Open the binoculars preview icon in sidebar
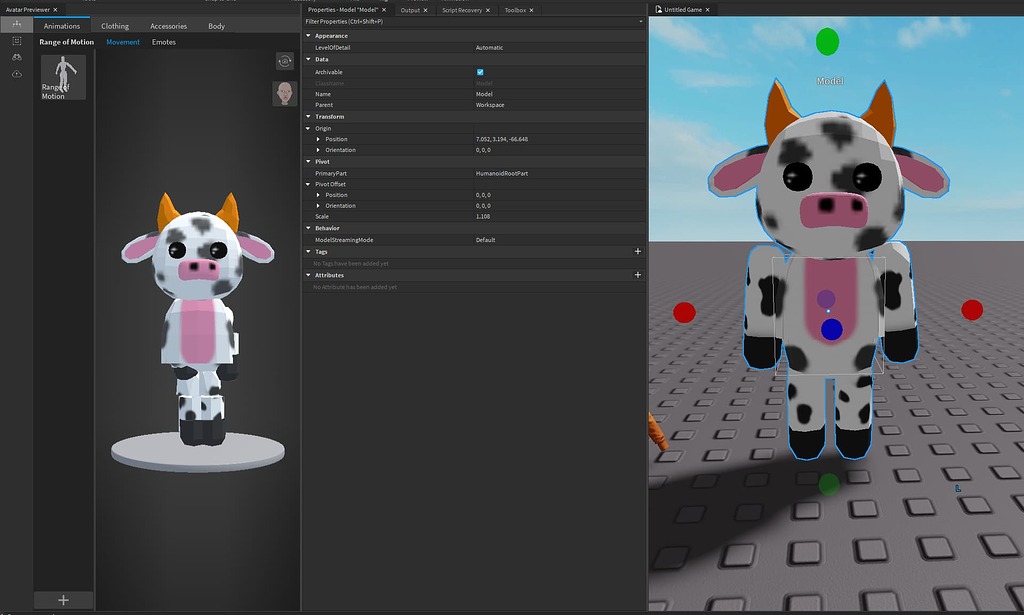This screenshot has height=615, width=1024. (x=16, y=57)
